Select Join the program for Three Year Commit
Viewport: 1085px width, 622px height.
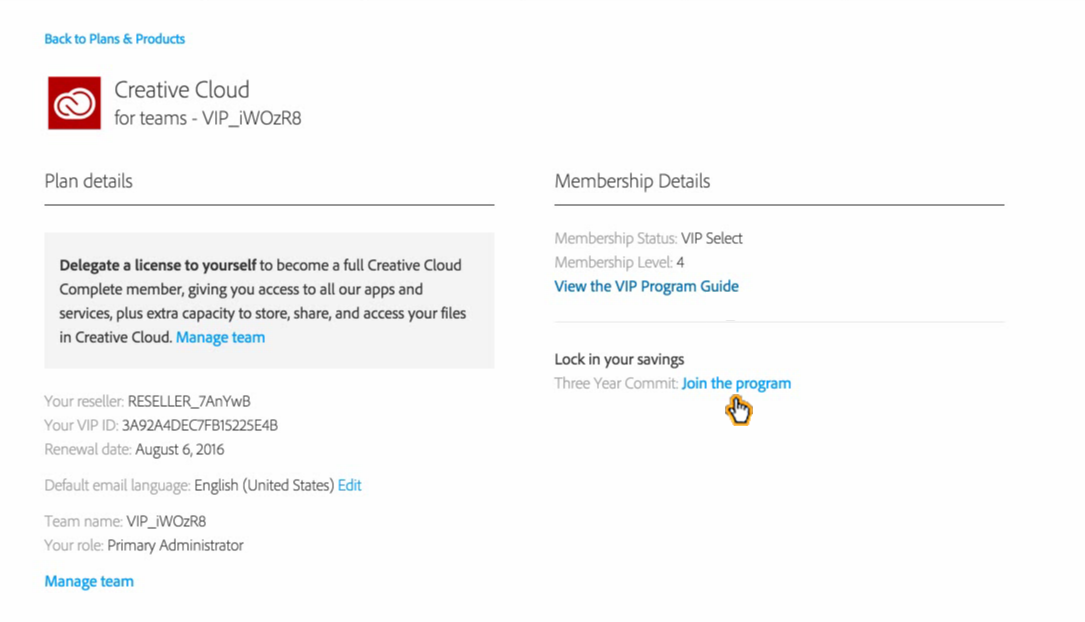(x=736, y=383)
